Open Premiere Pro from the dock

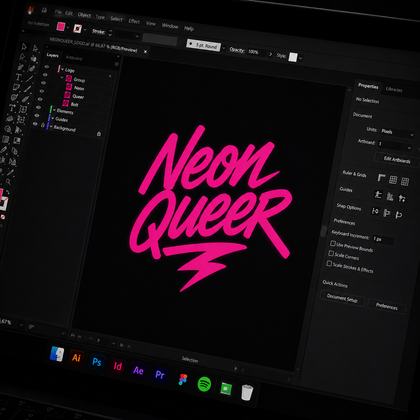160,375
